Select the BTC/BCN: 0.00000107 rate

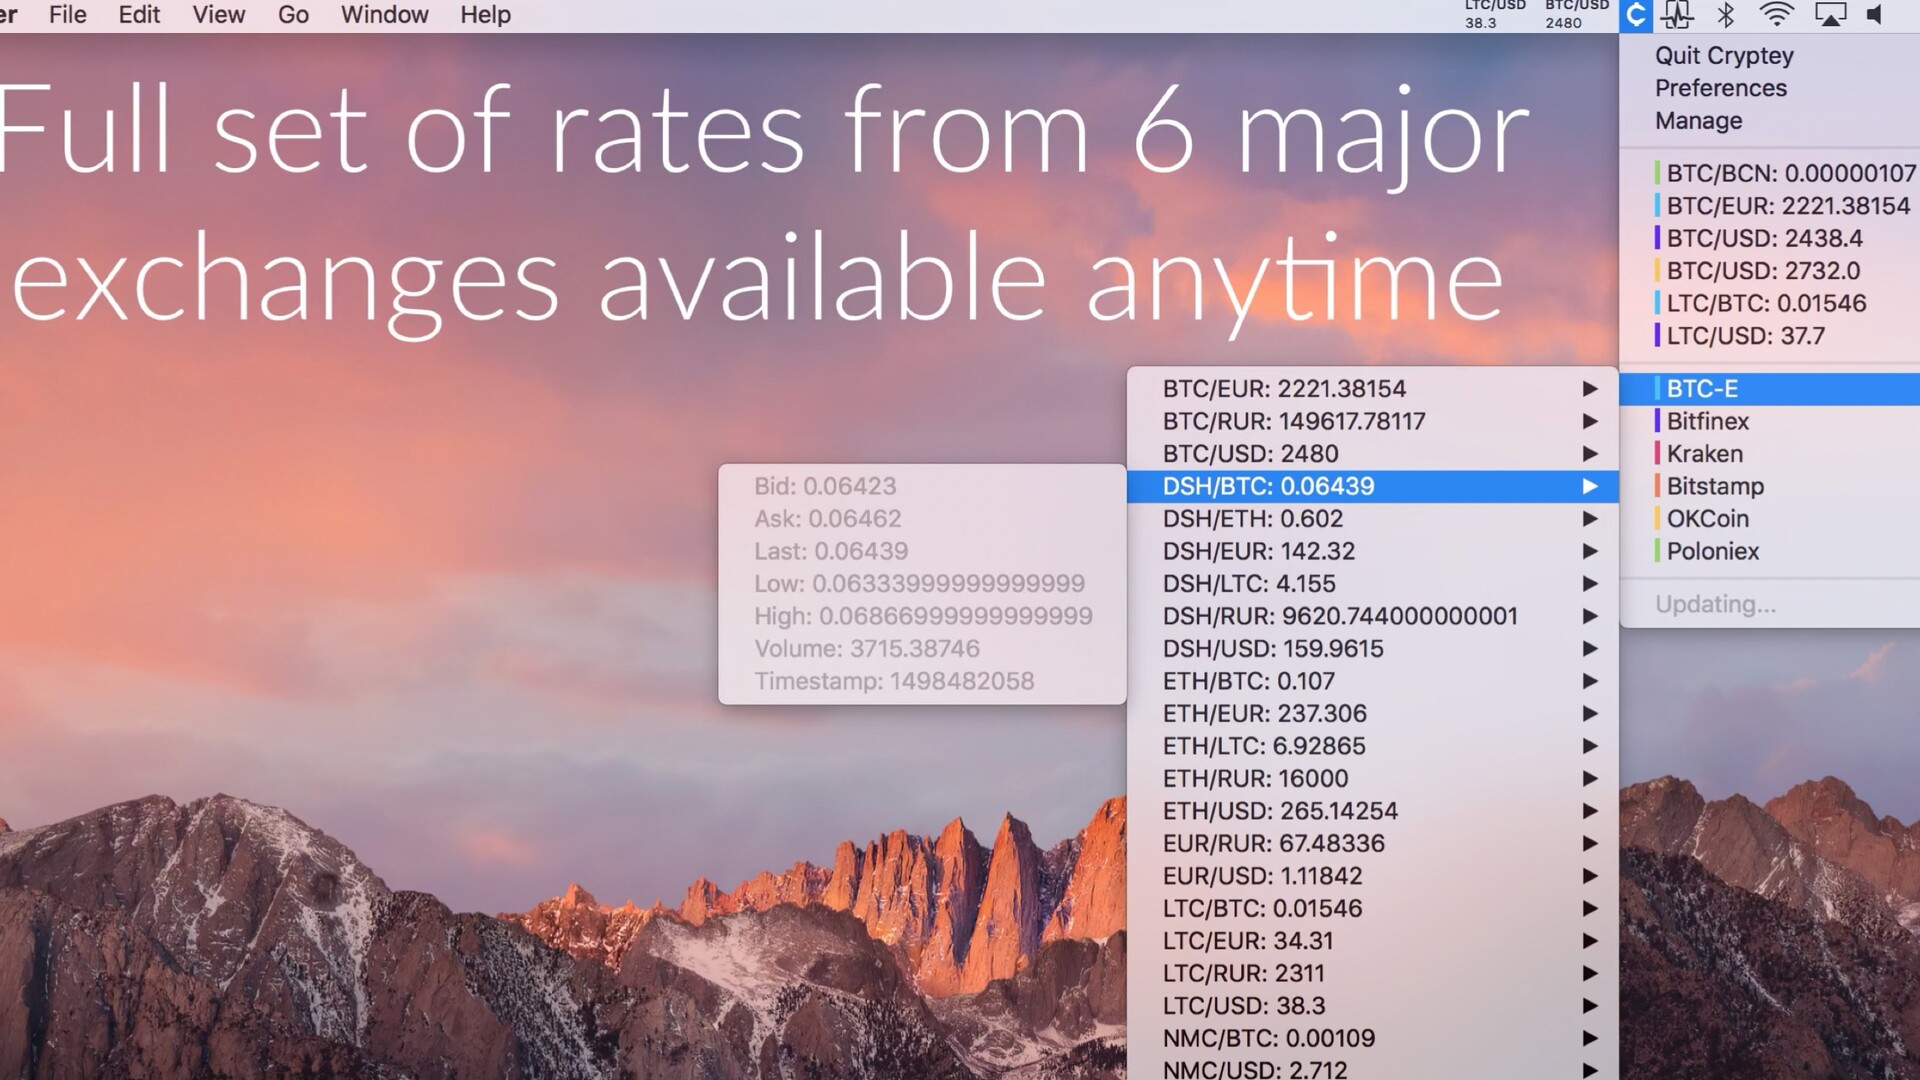click(1770, 173)
